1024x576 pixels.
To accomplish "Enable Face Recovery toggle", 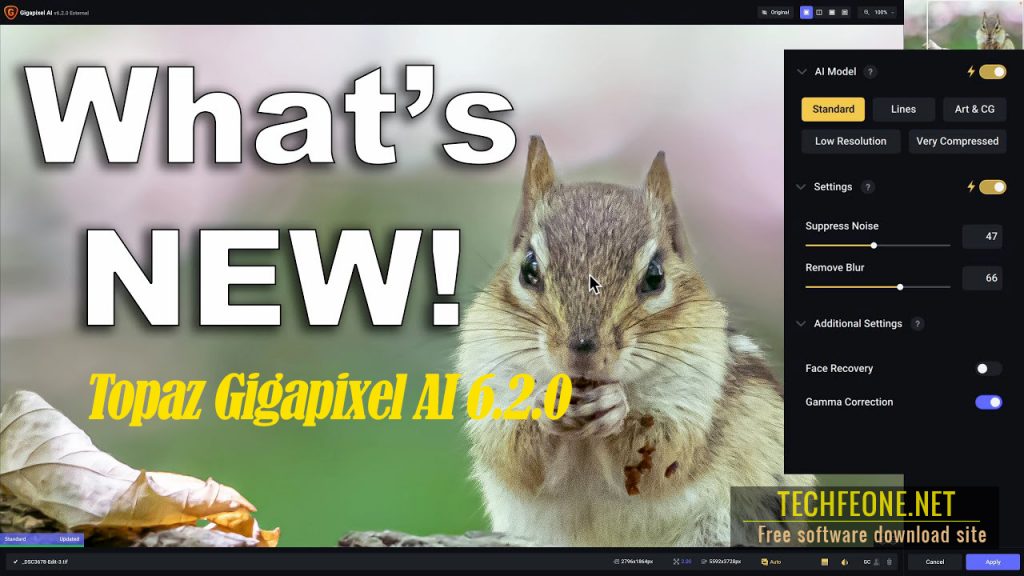I will point(988,369).
